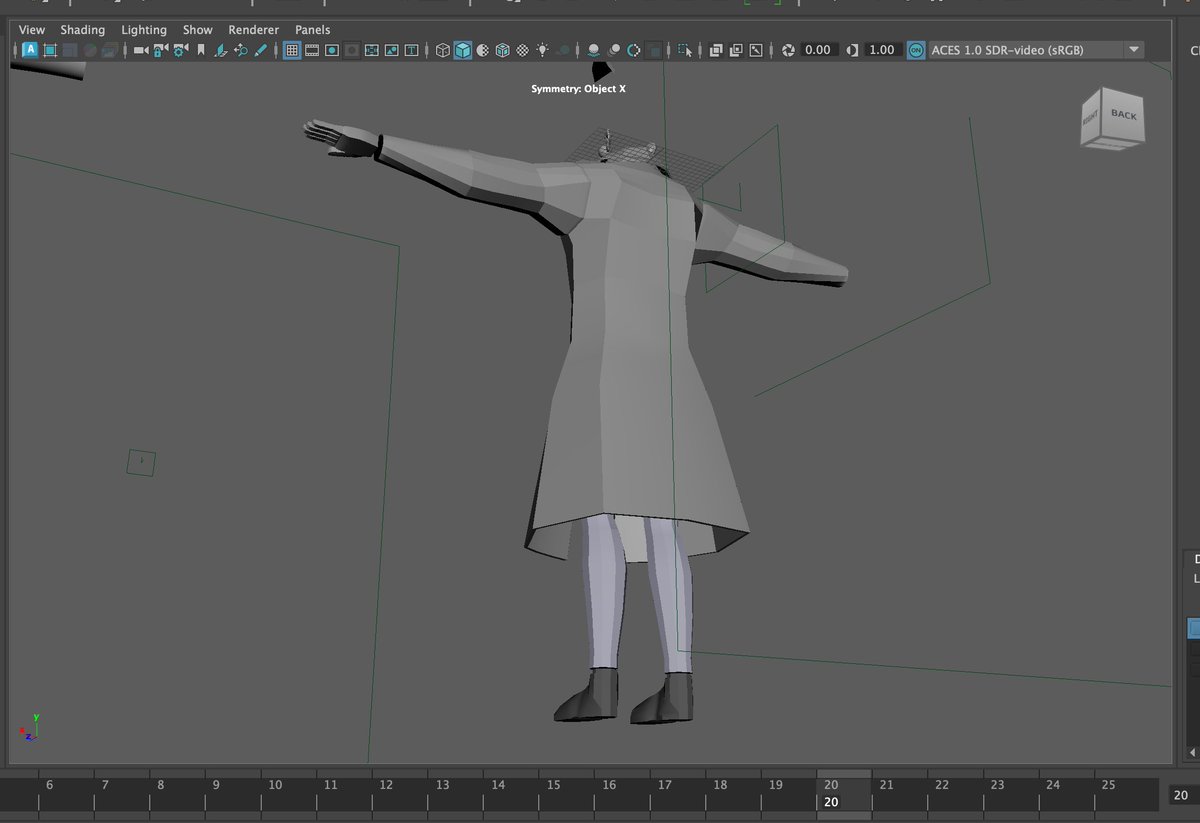Open the Show menu
The height and width of the screenshot is (823, 1200).
(x=198, y=30)
